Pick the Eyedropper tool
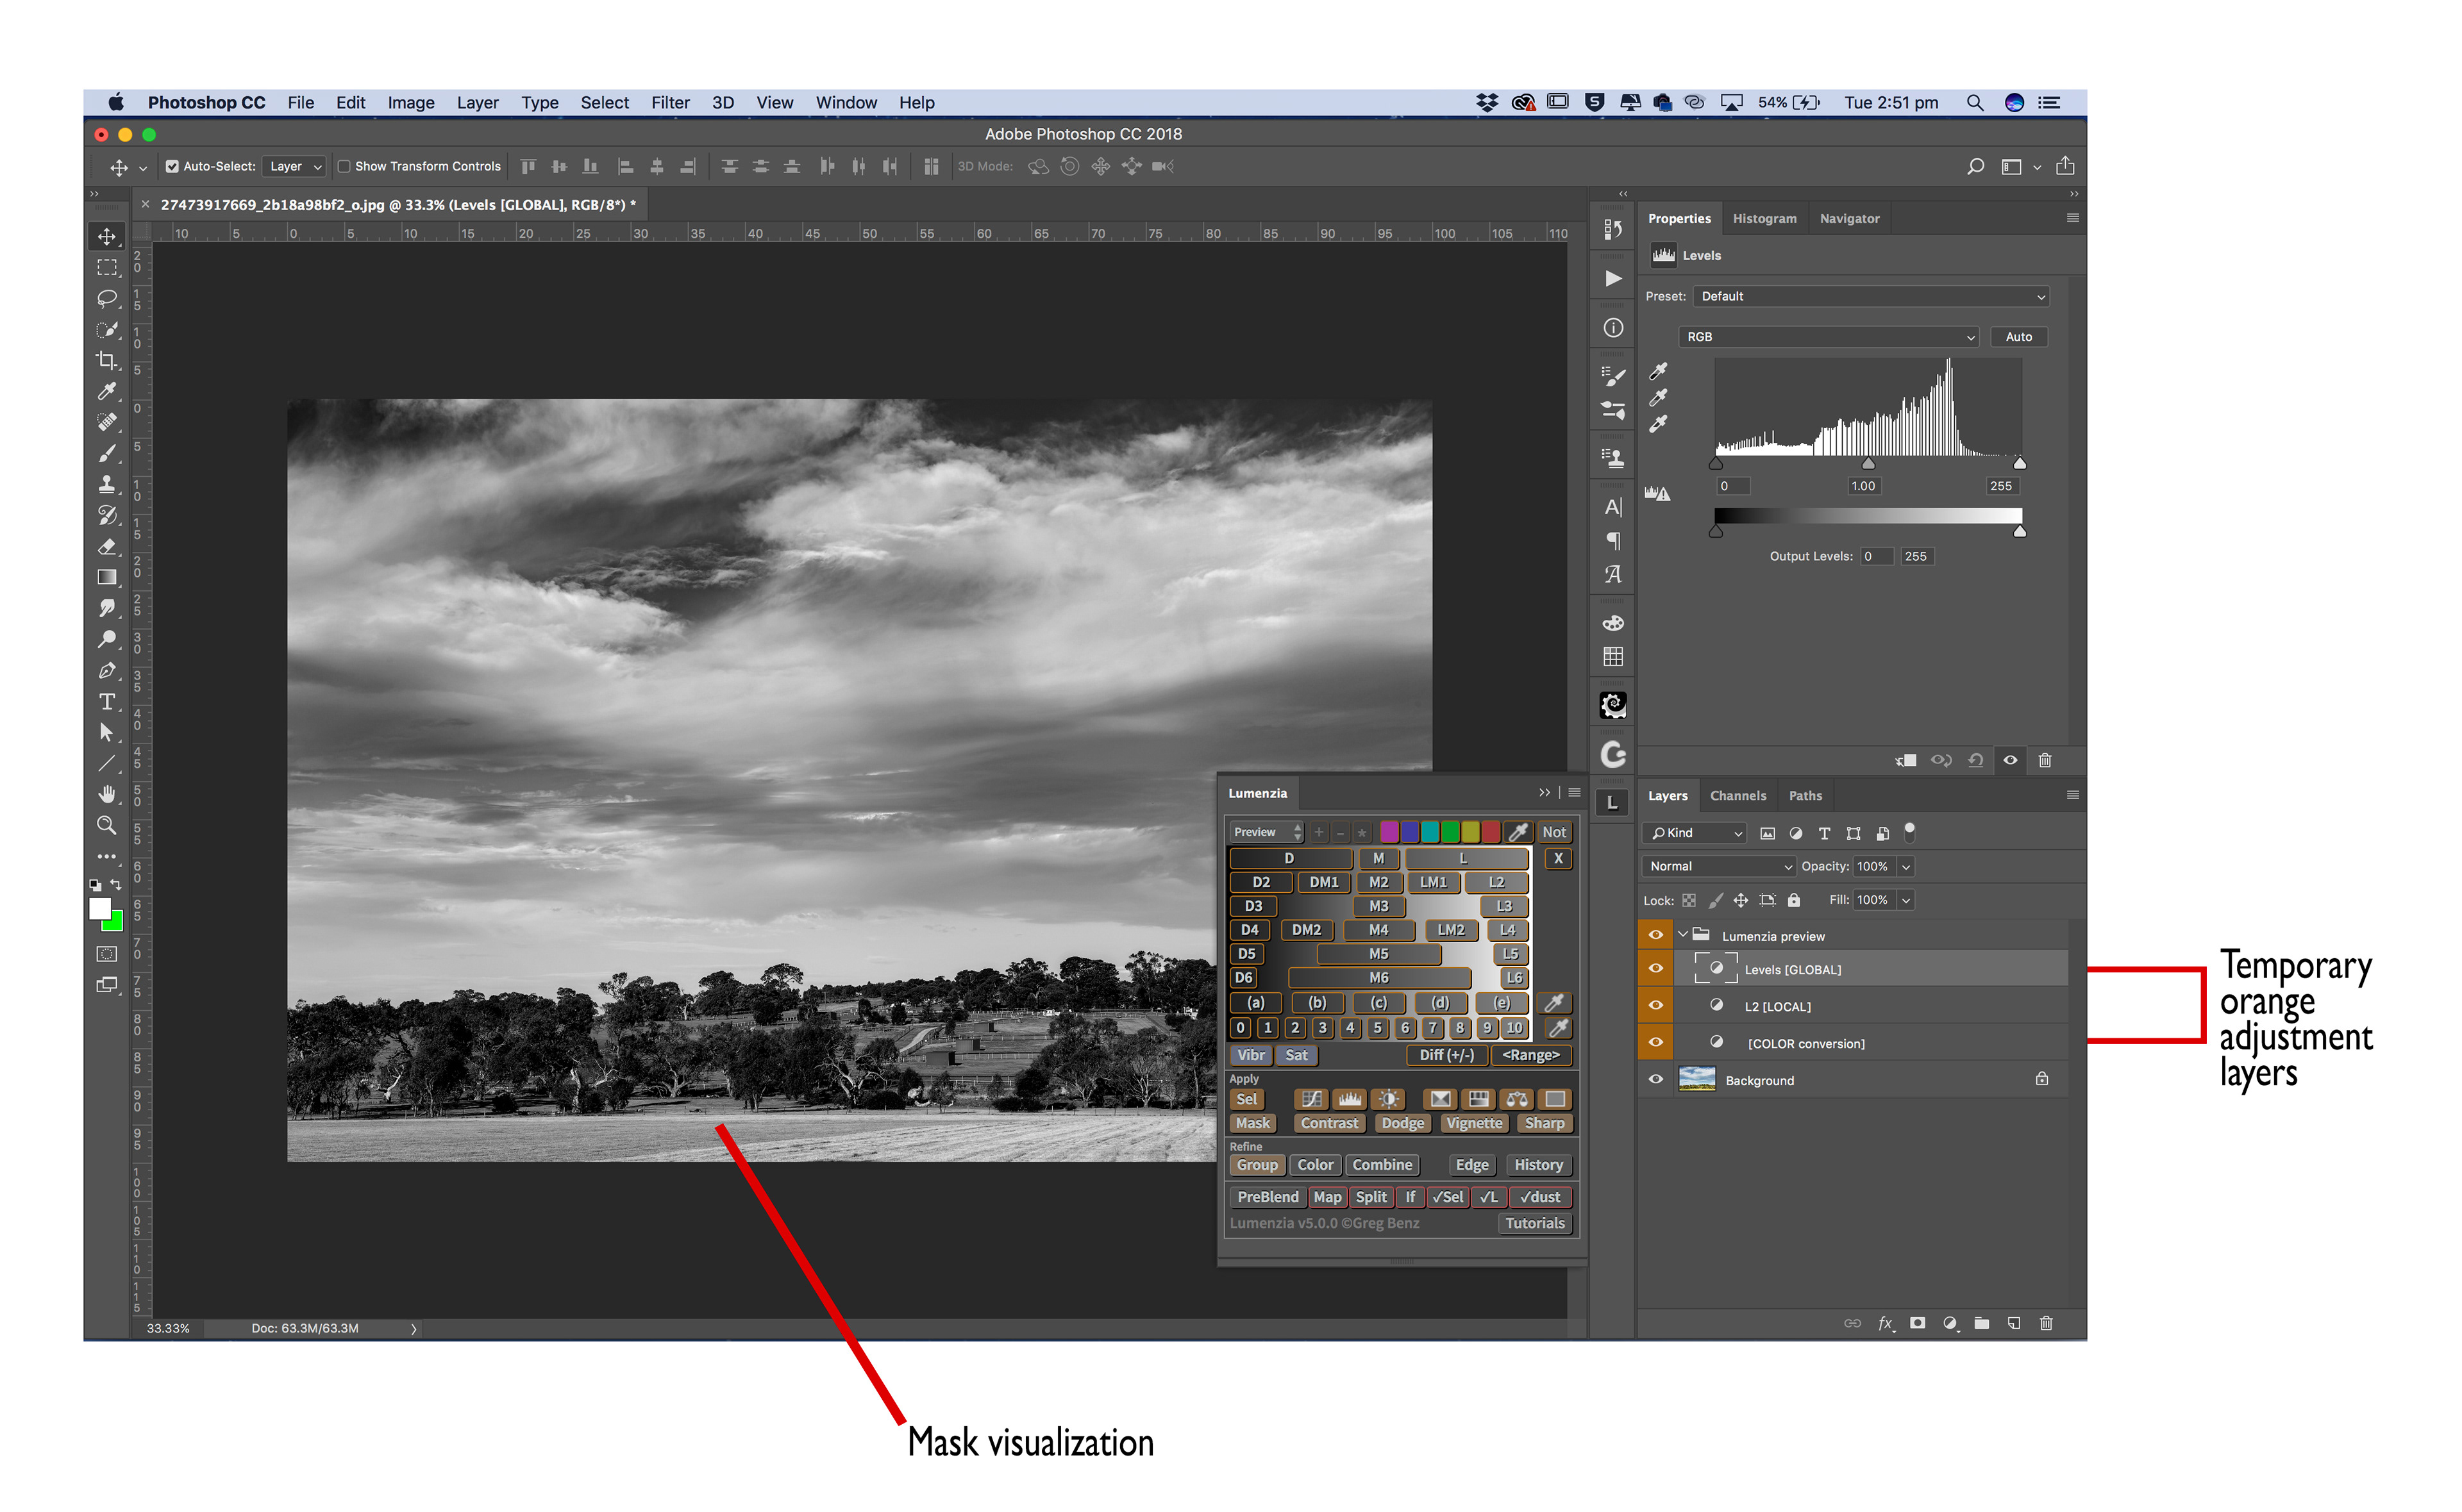The image size is (2462, 1512). (x=107, y=392)
